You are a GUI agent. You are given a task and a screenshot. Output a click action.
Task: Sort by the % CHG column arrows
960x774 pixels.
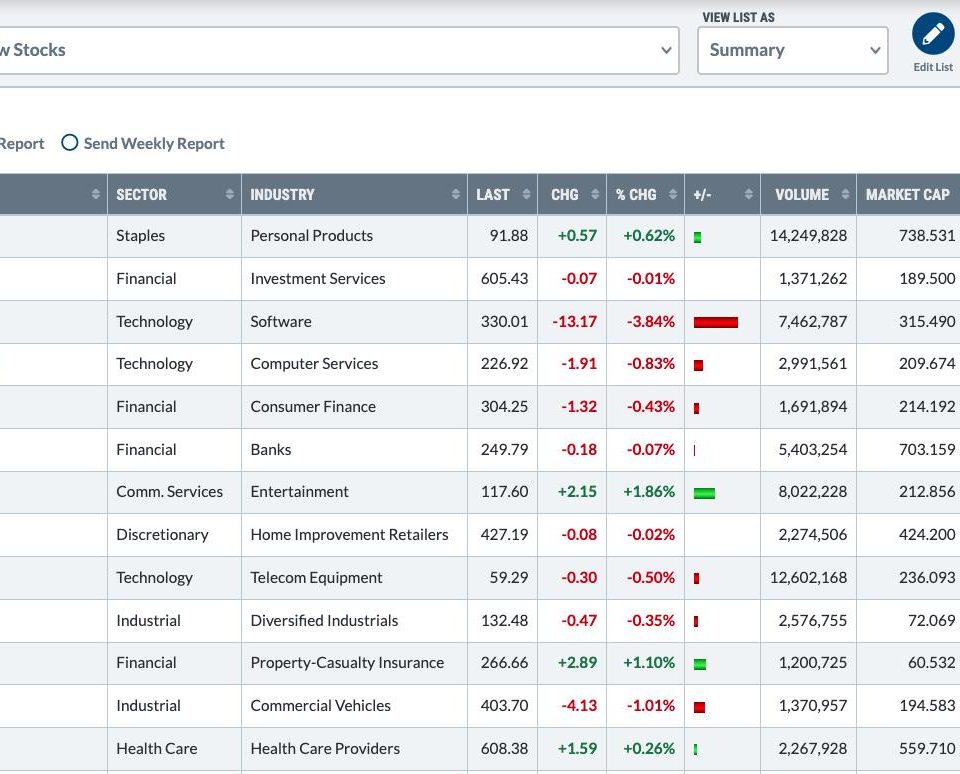pyautogui.click(x=673, y=195)
